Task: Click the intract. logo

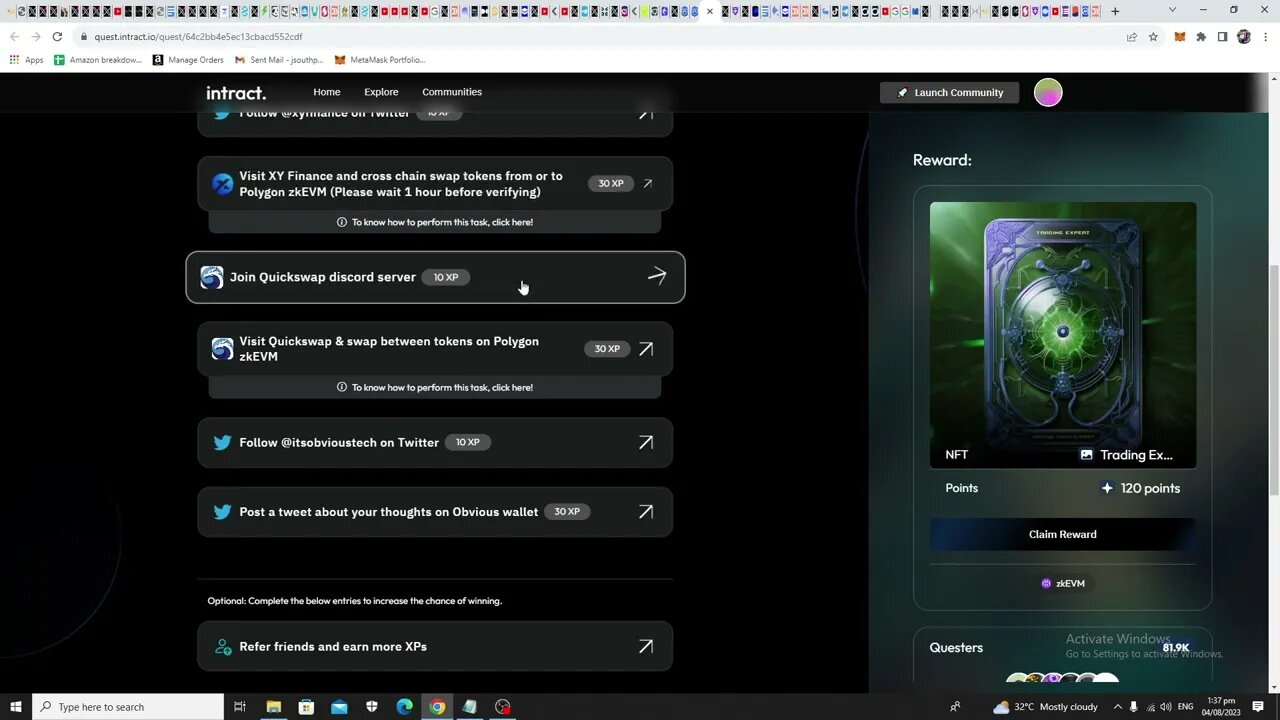Action: (x=236, y=93)
